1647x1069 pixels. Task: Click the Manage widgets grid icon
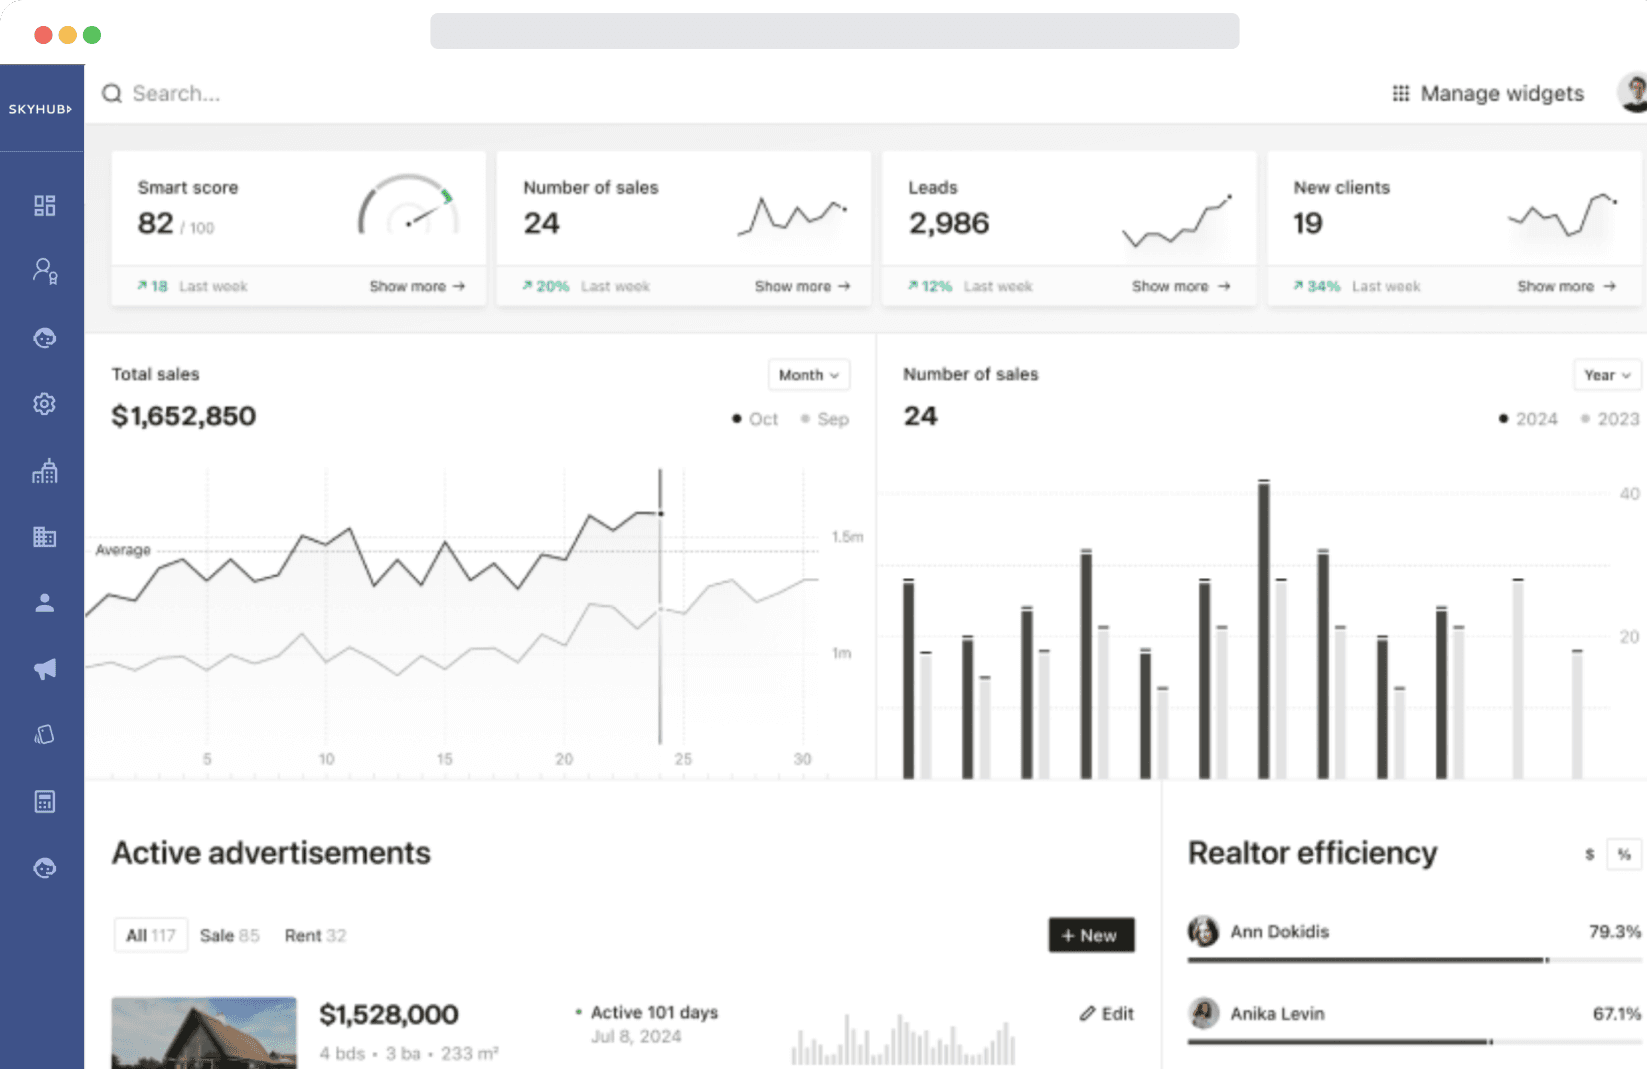pos(1400,93)
